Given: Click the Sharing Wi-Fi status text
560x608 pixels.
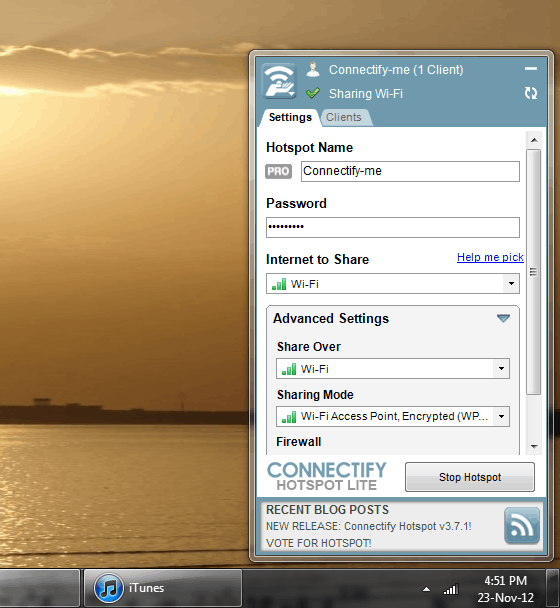Looking at the screenshot, I should click(x=366, y=93).
